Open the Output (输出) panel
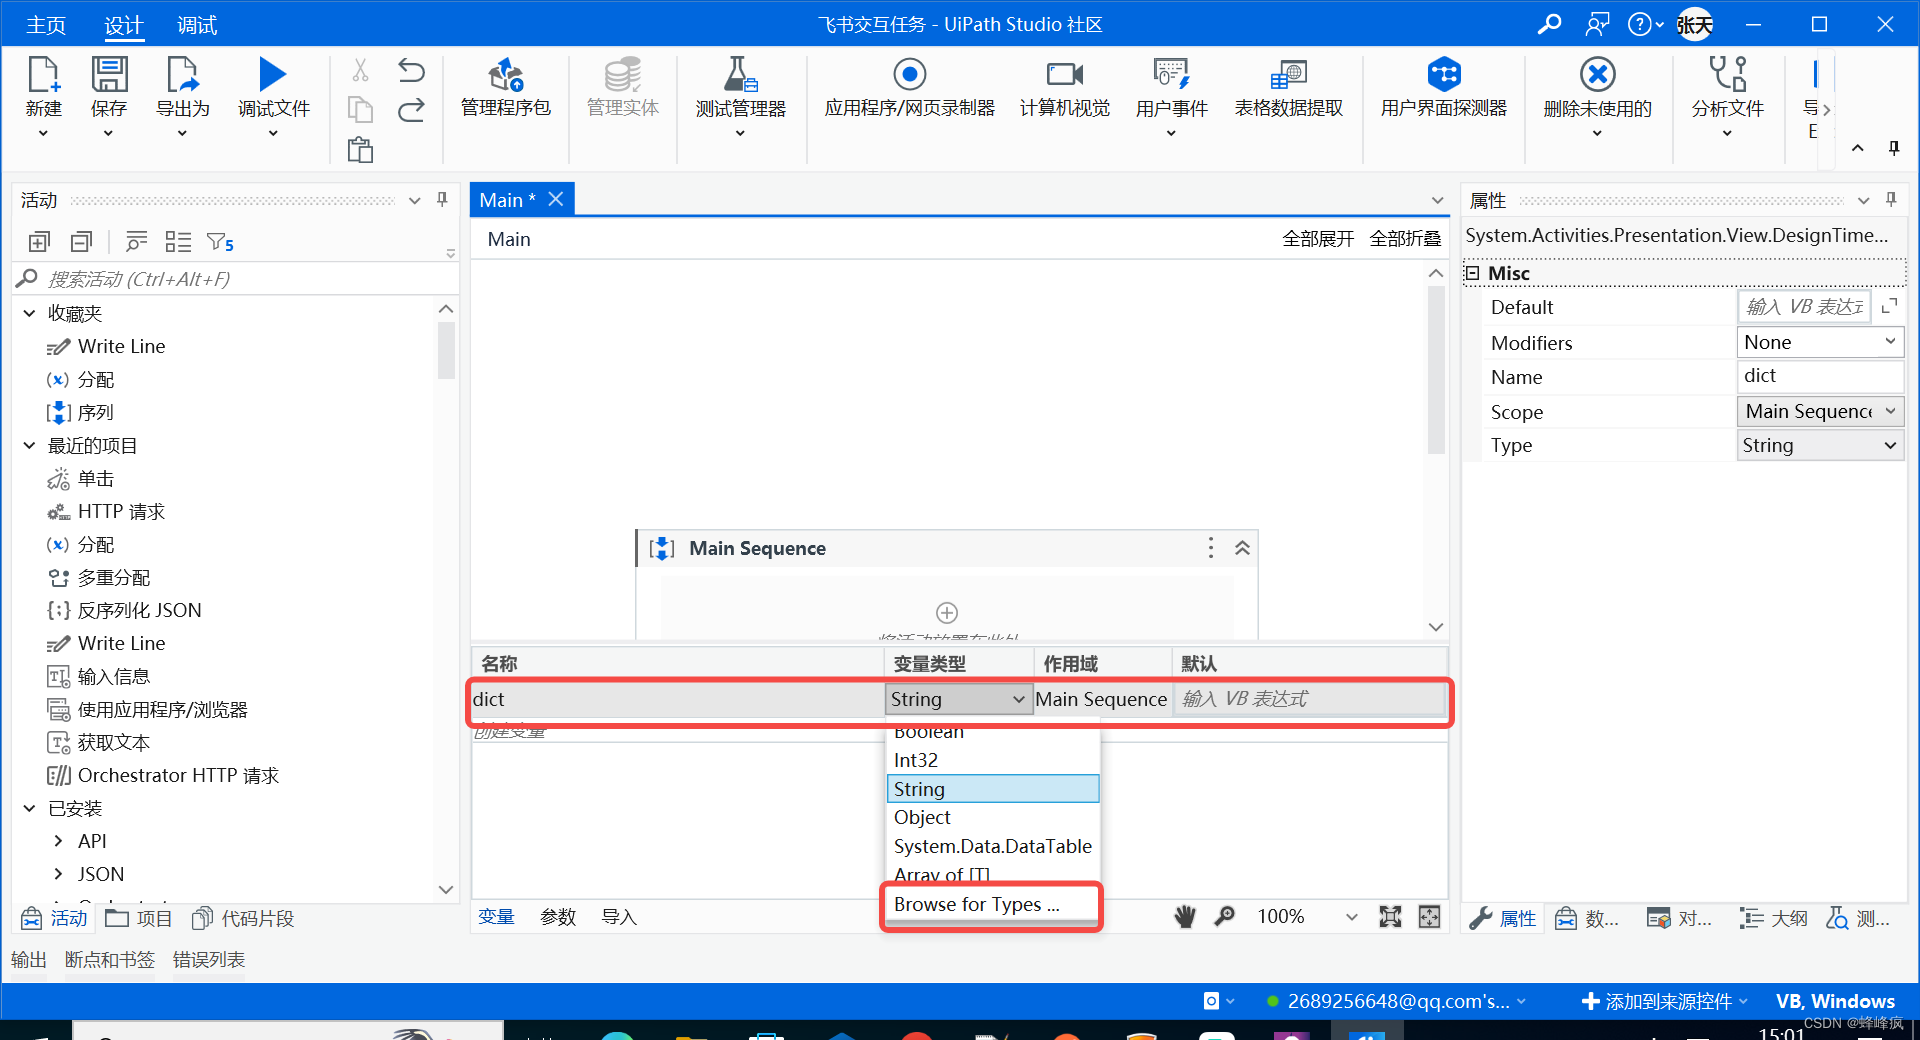The width and height of the screenshot is (1920, 1040). pos(29,959)
